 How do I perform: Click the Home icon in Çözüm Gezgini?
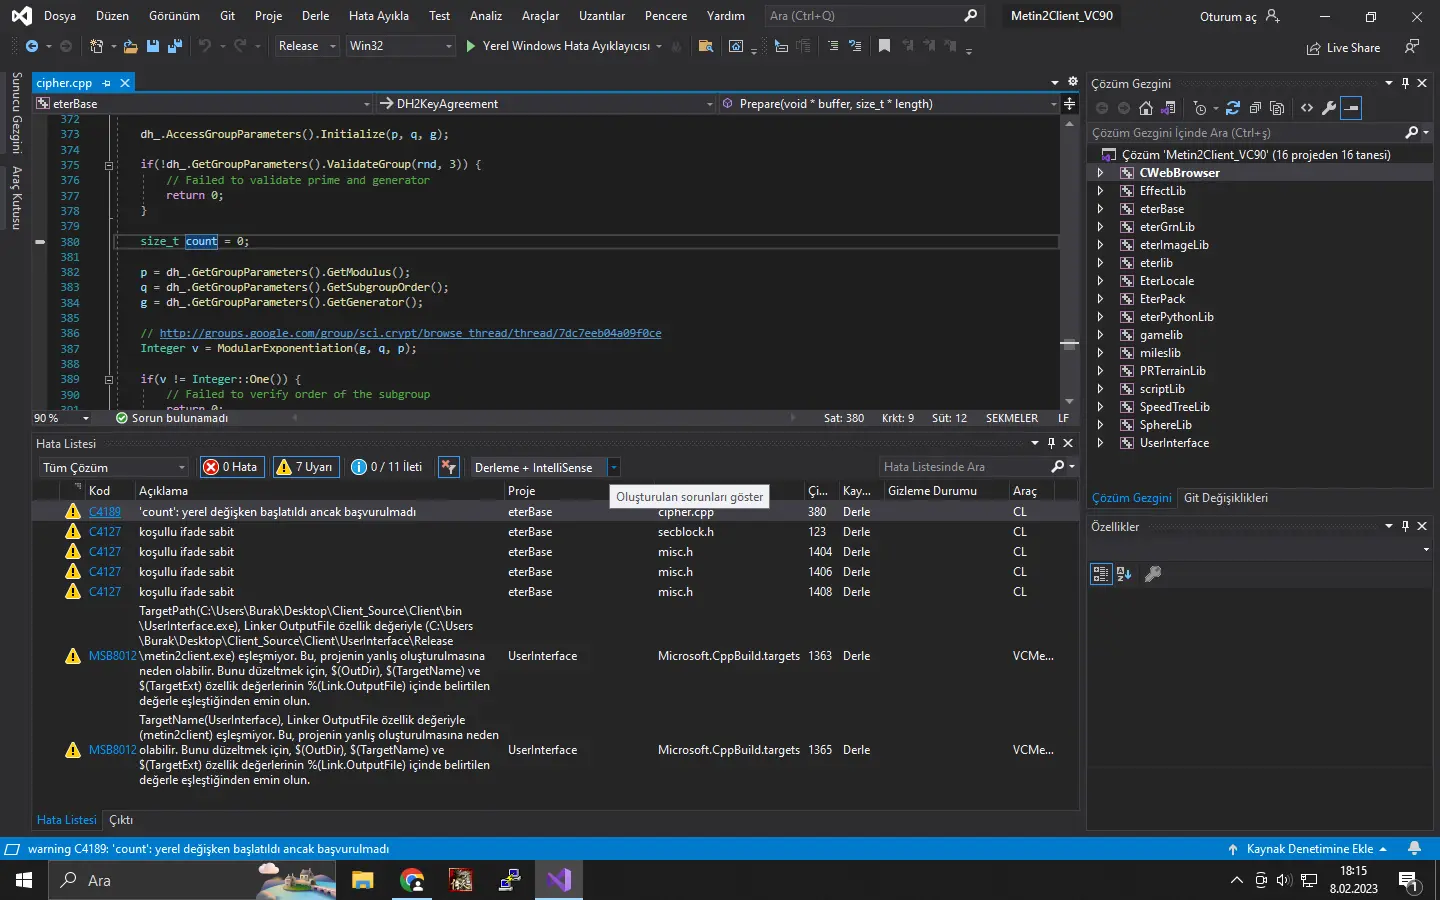[1146, 108]
